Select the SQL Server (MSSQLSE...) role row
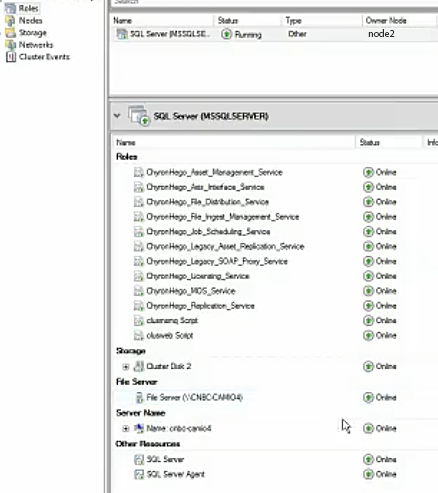 point(274,34)
